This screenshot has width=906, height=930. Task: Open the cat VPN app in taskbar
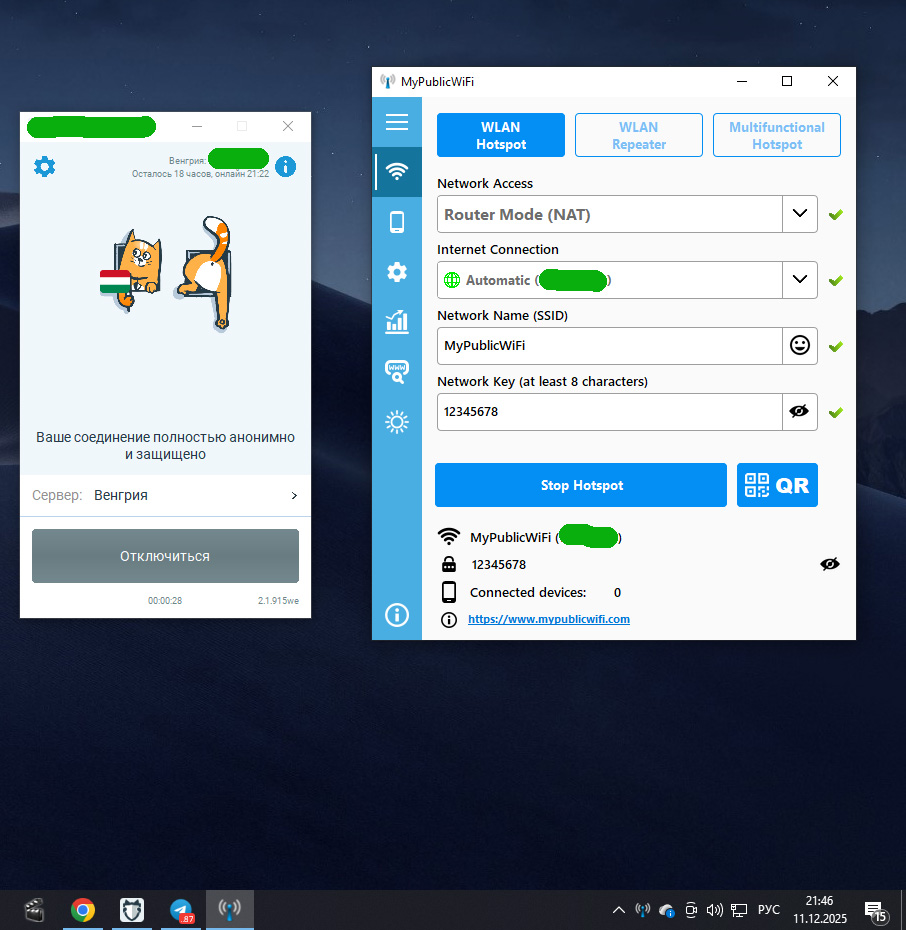click(132, 910)
